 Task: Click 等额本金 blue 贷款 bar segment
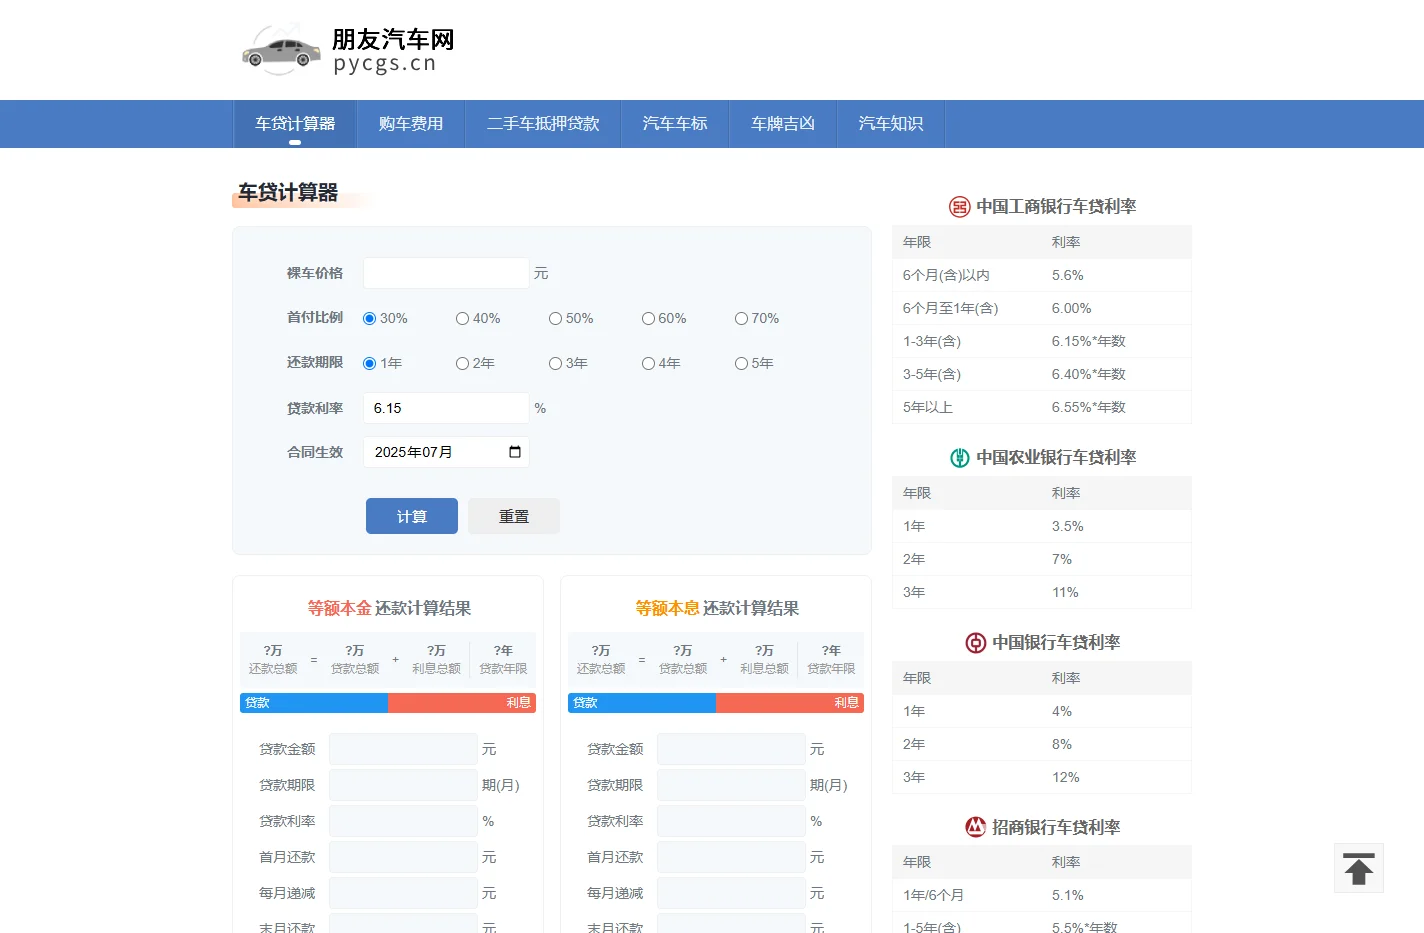[x=314, y=703]
